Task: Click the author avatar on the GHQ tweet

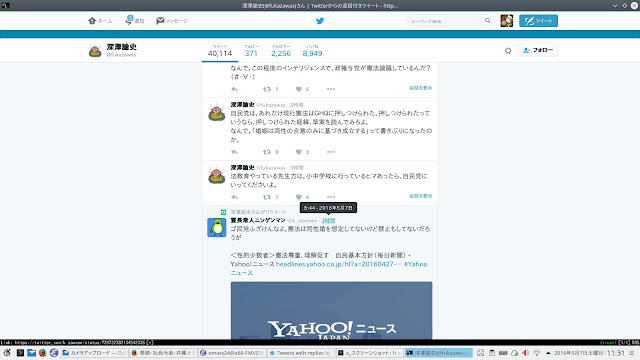Action: click(217, 112)
